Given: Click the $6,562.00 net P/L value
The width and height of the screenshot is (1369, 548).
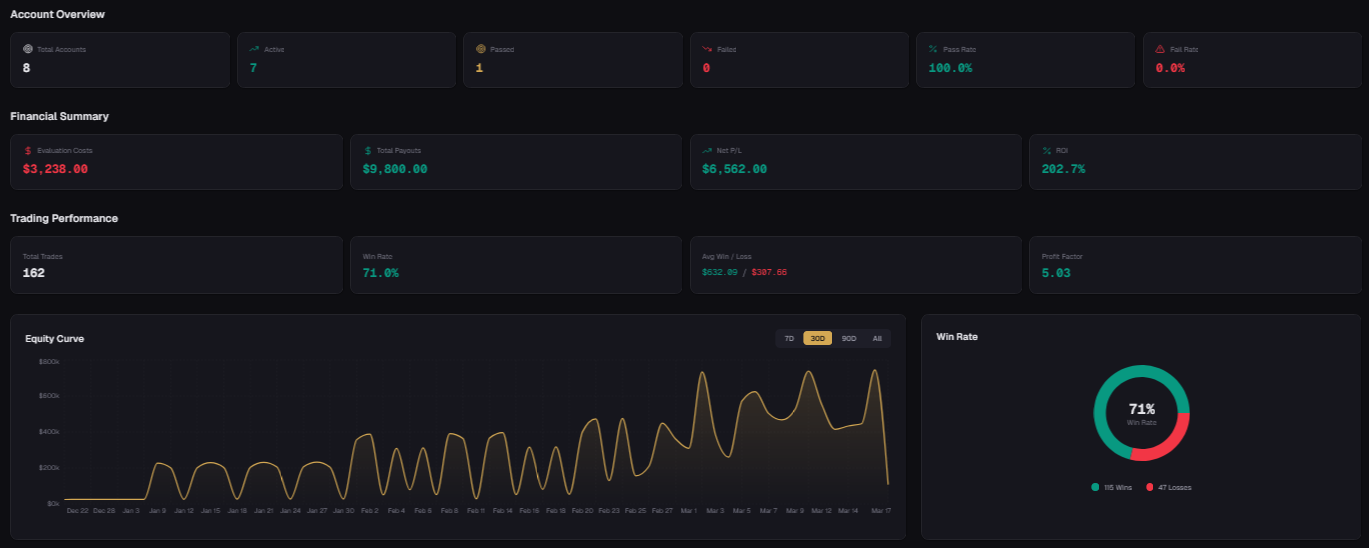Looking at the screenshot, I should tap(734, 169).
